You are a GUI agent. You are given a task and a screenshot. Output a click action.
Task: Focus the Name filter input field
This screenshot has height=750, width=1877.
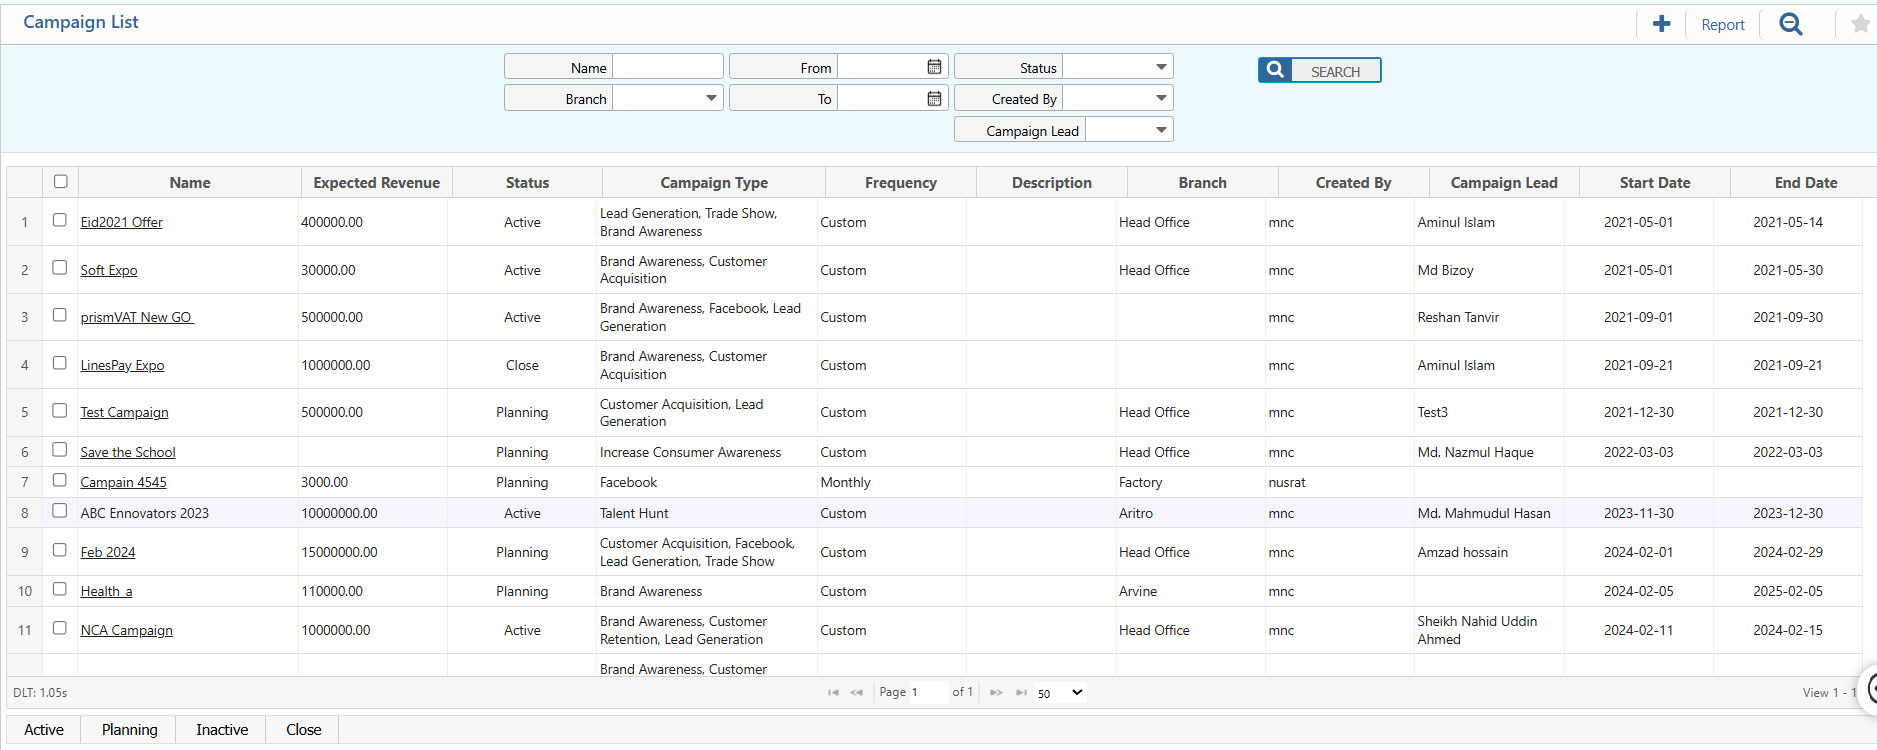click(667, 67)
